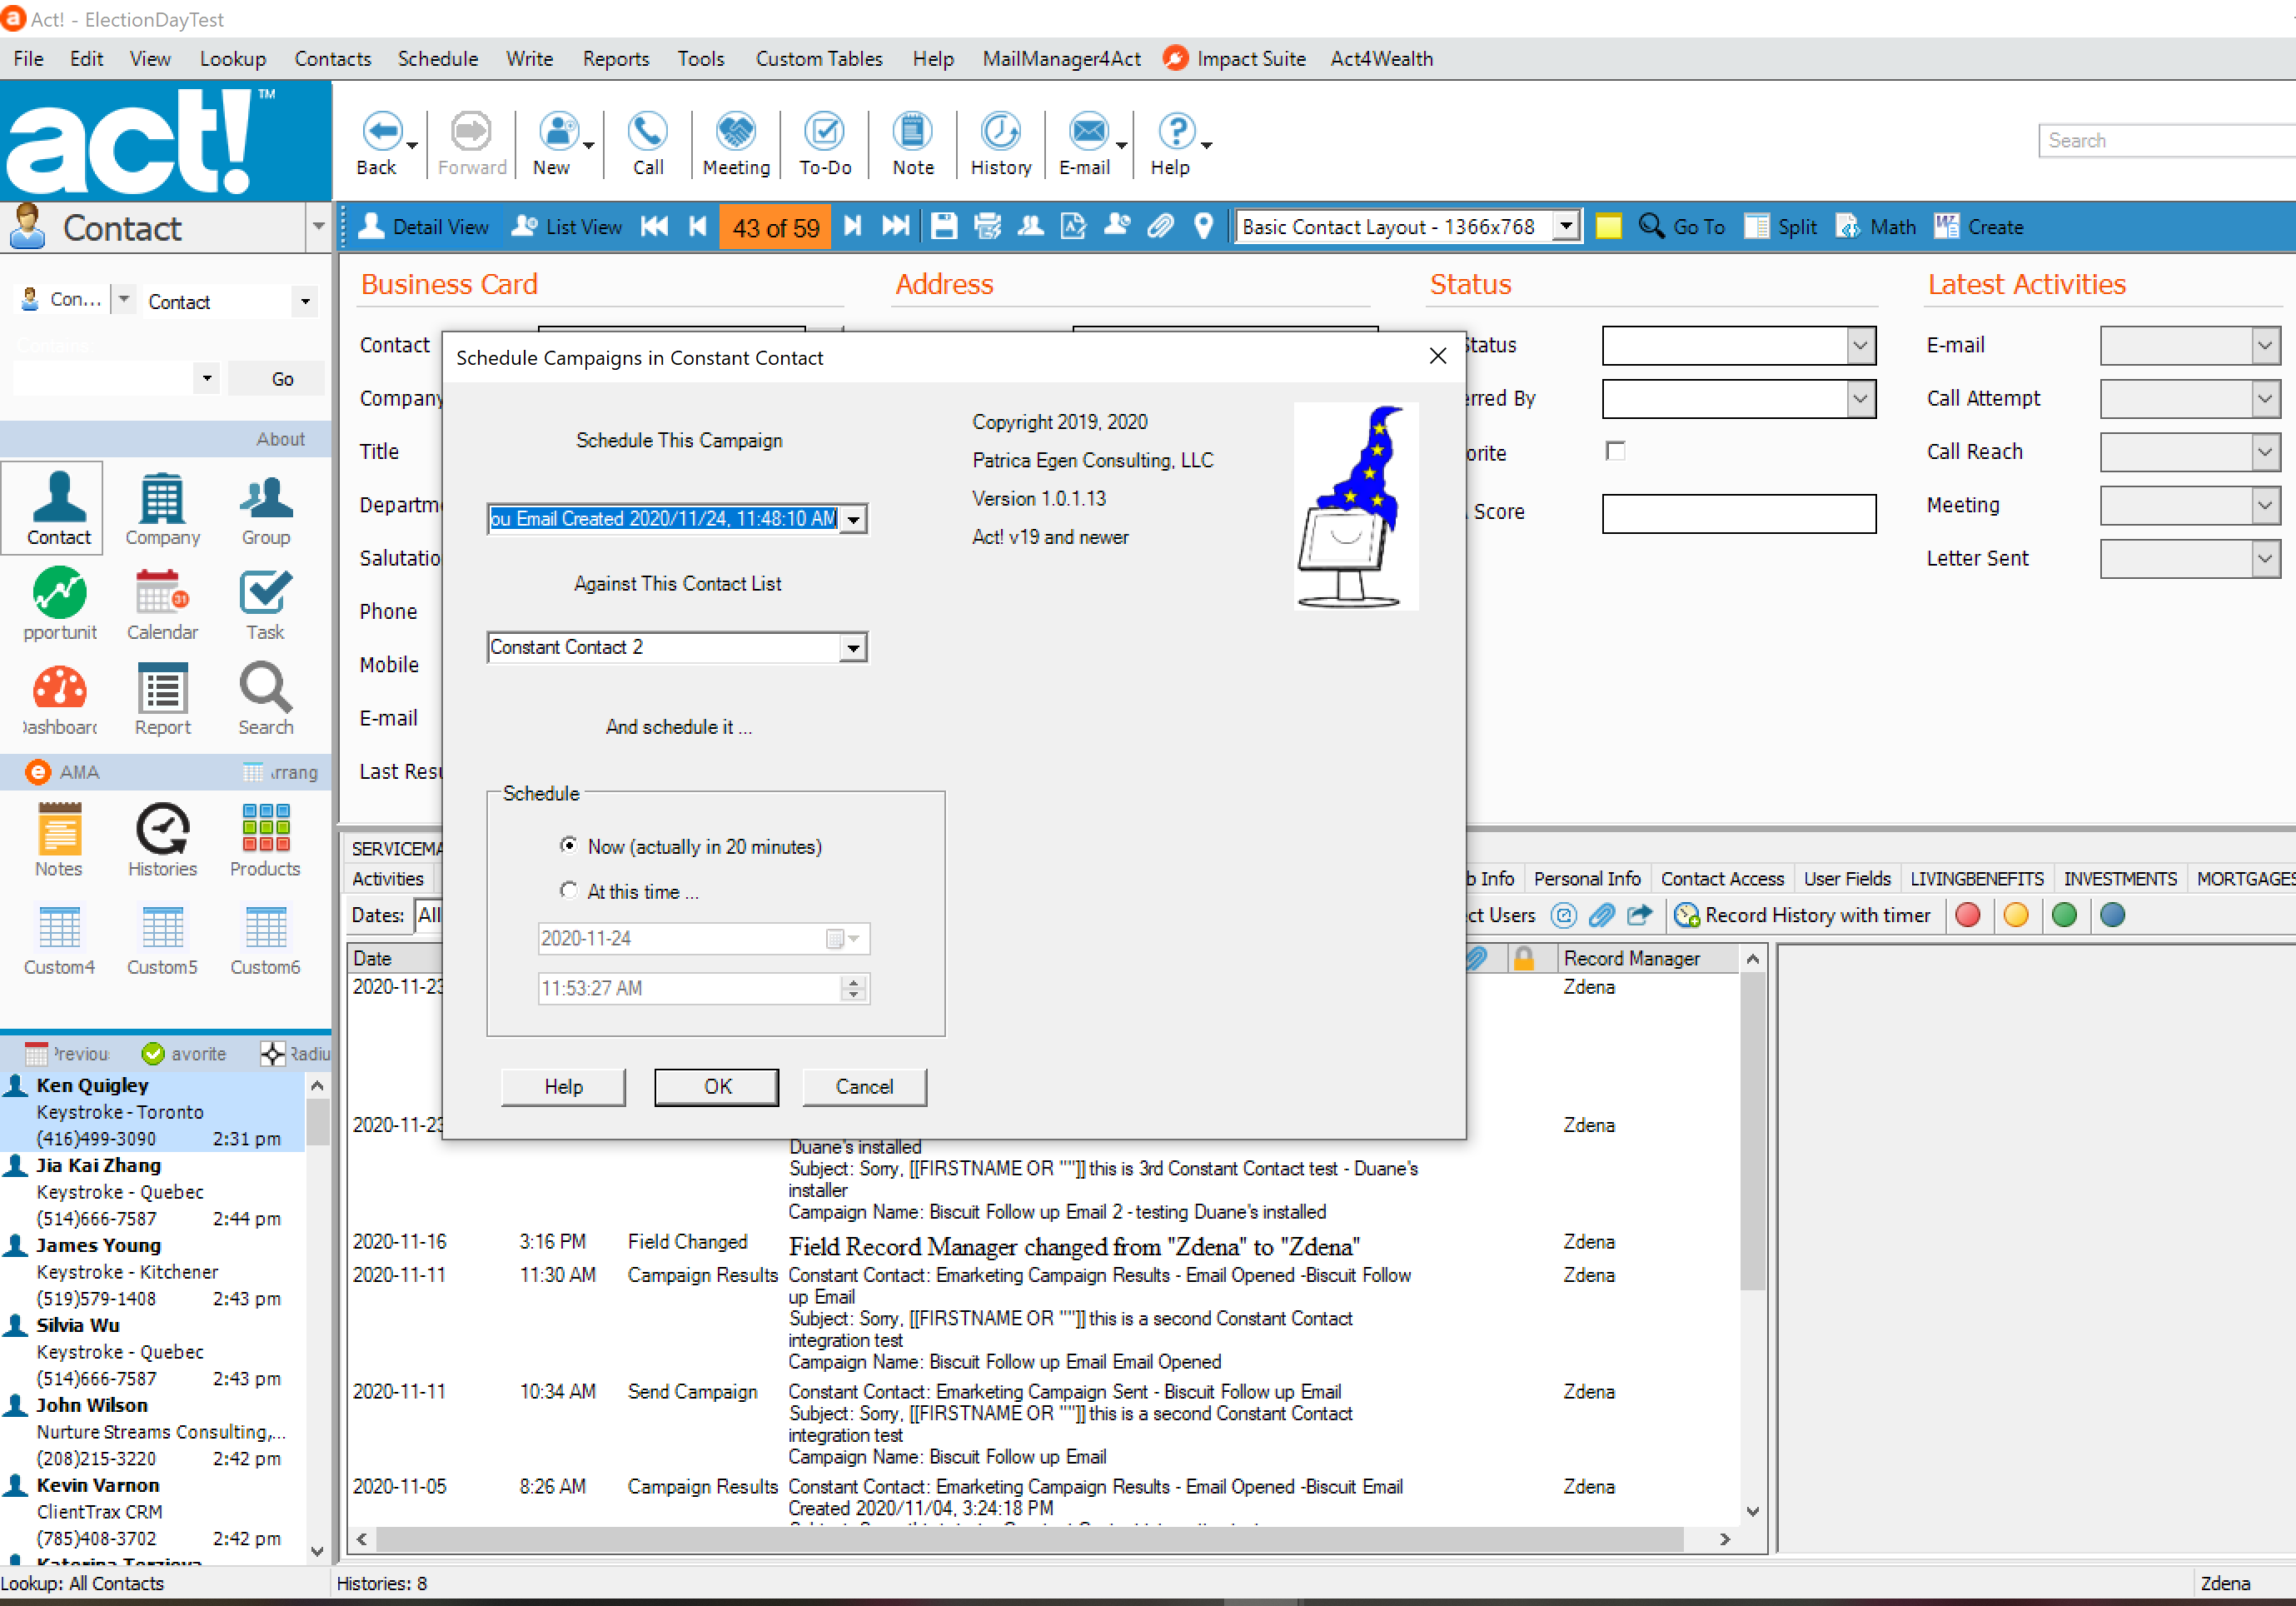Click the Save disk icon
Viewport: 2296px width, 1606px height.
944,227
